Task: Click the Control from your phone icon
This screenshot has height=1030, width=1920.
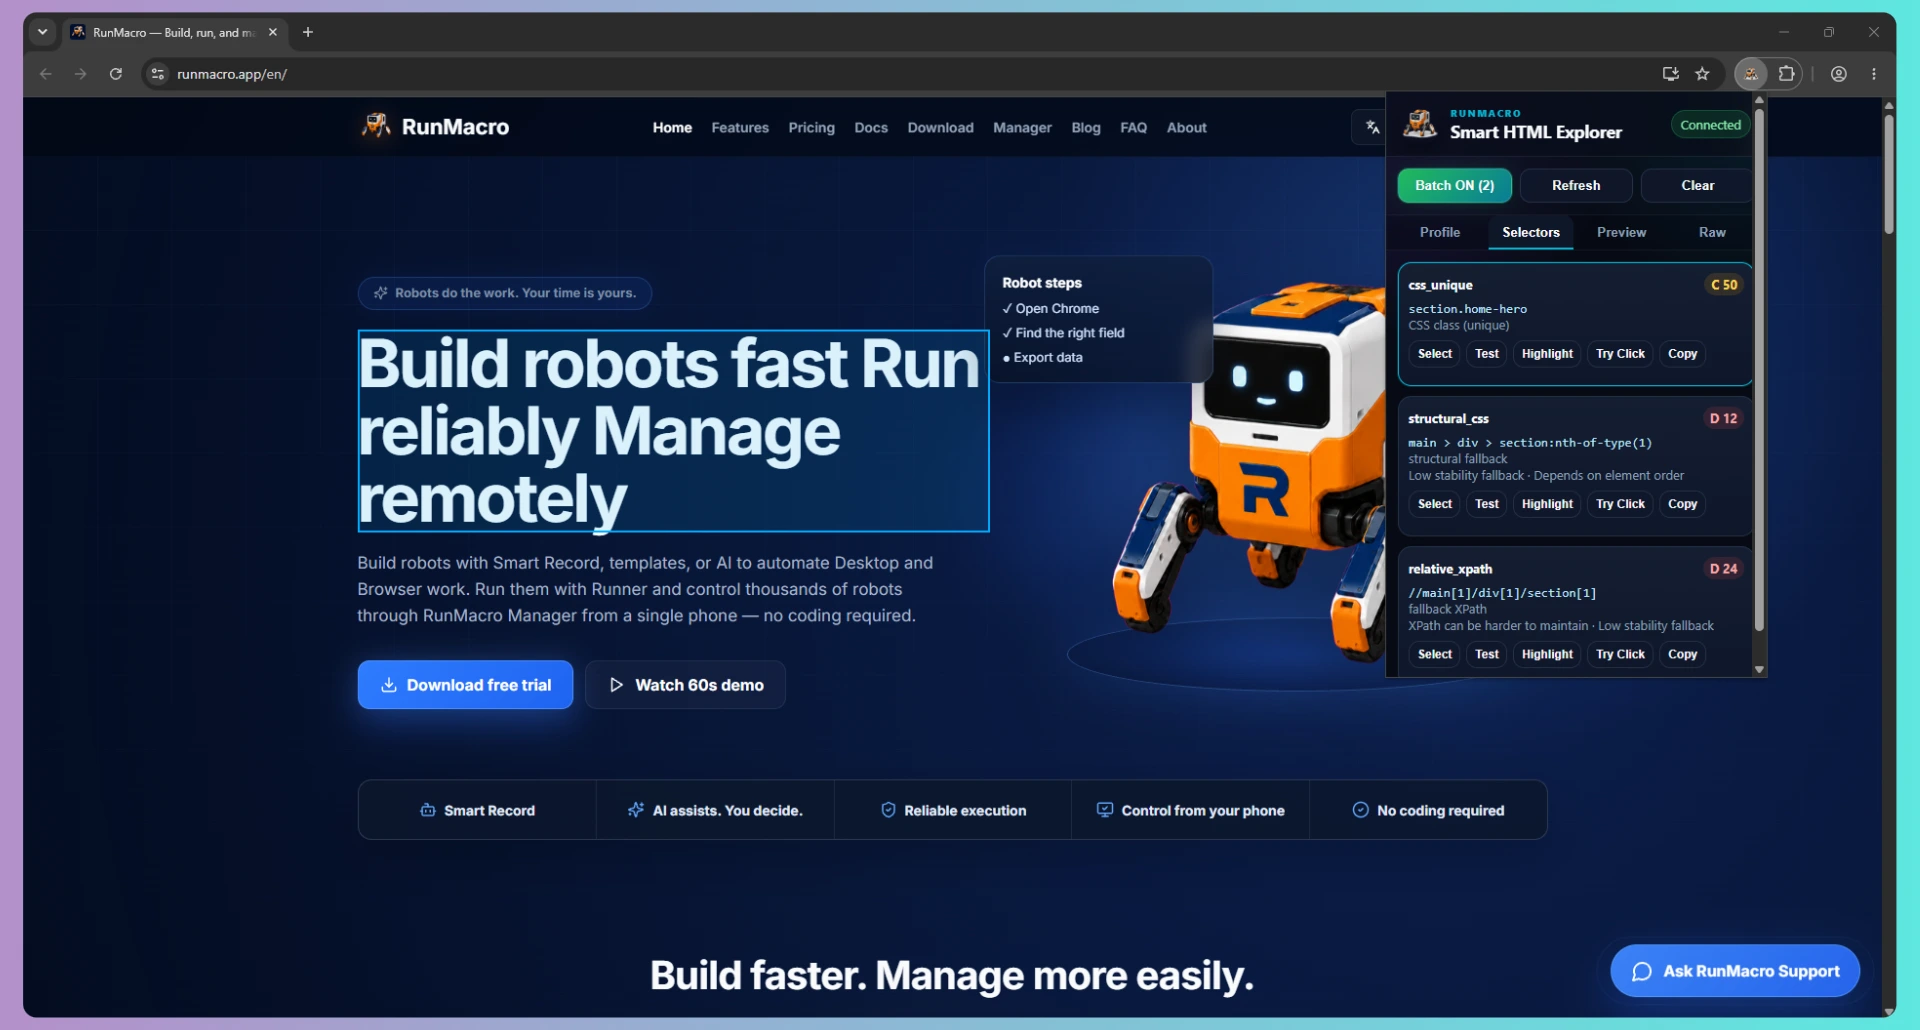Action: pos(1105,810)
